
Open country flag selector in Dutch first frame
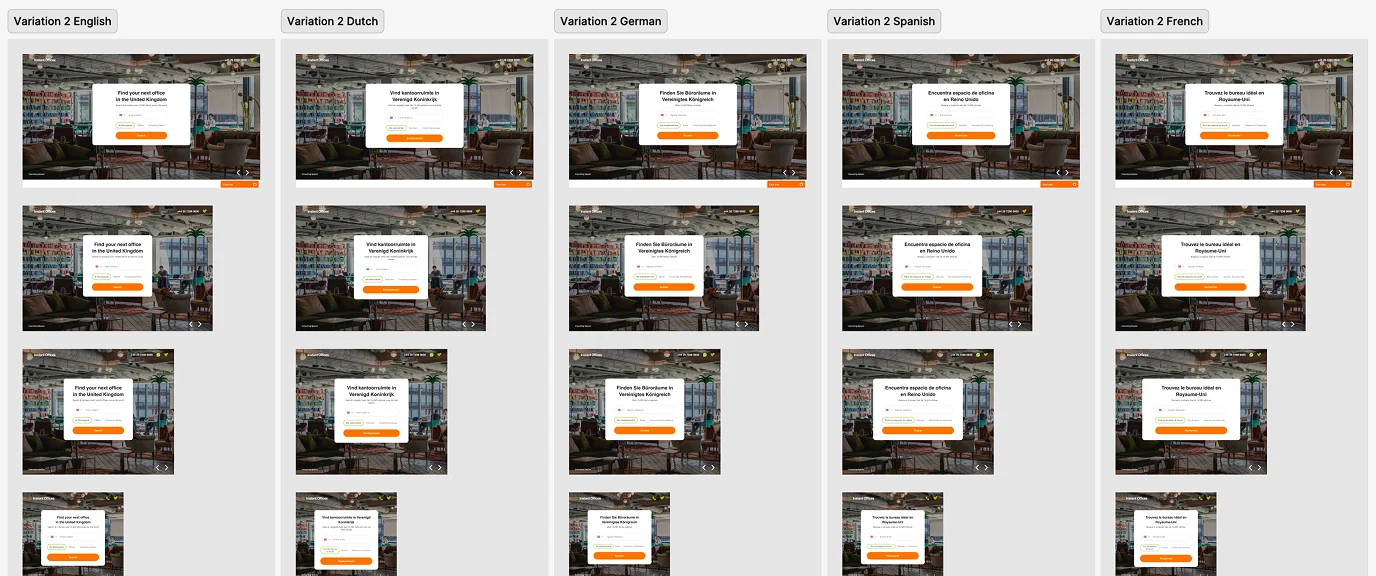pyautogui.click(x=392, y=117)
